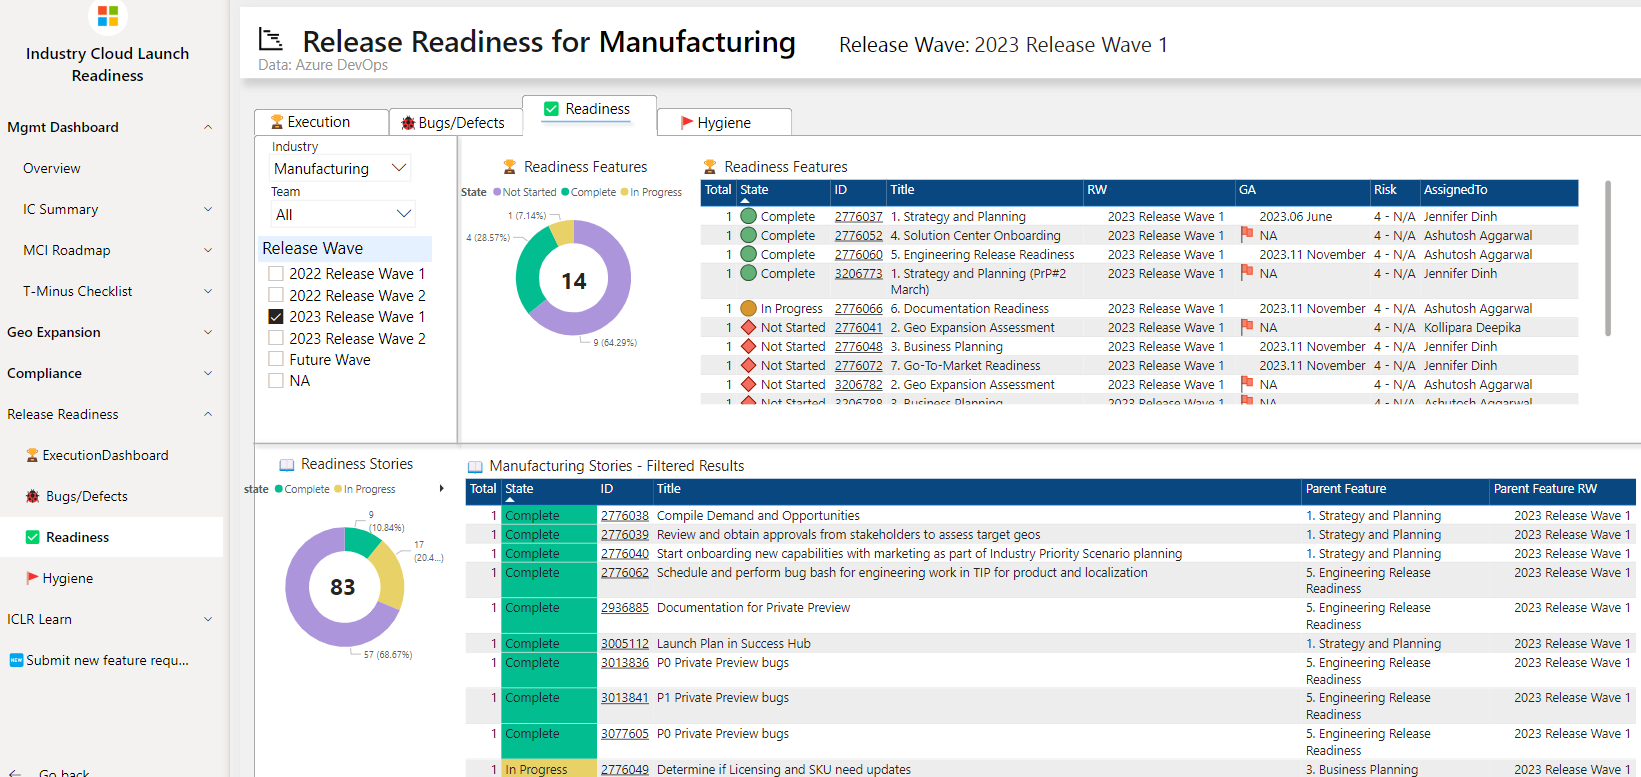Viewport: 1641px width, 777px height.
Task: Switch to the Execution tab
Action: [x=321, y=122]
